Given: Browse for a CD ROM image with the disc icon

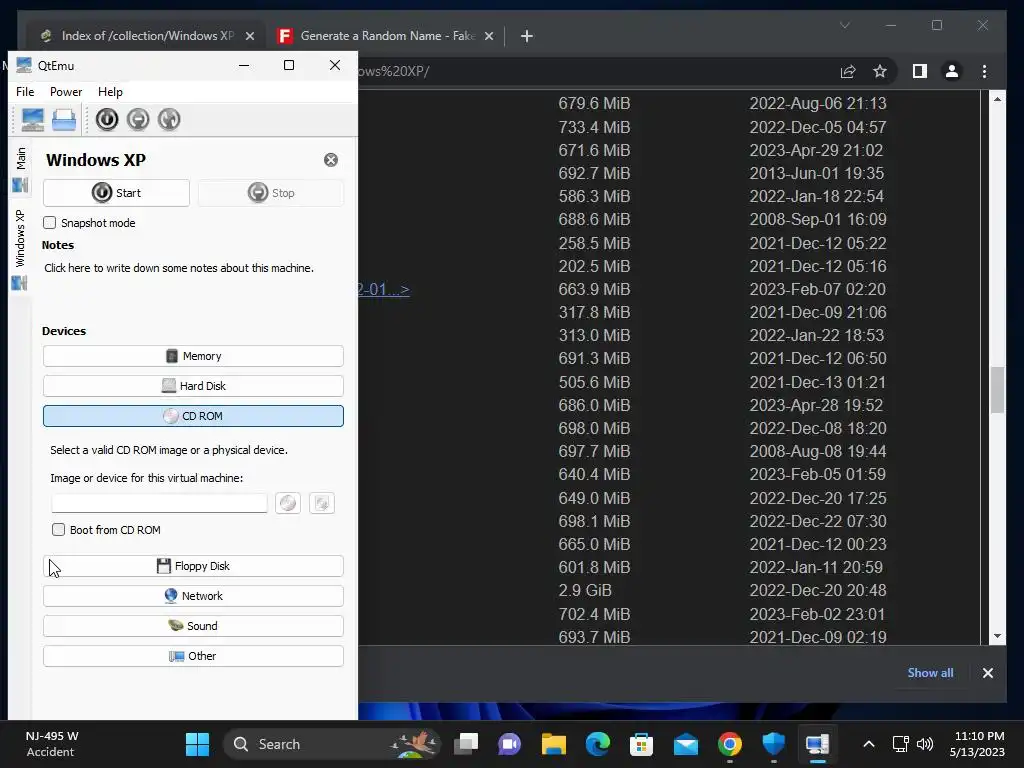Looking at the screenshot, I should point(288,503).
